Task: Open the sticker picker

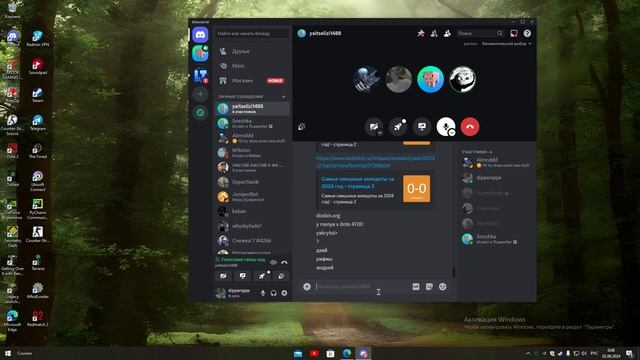Action: click(x=429, y=287)
